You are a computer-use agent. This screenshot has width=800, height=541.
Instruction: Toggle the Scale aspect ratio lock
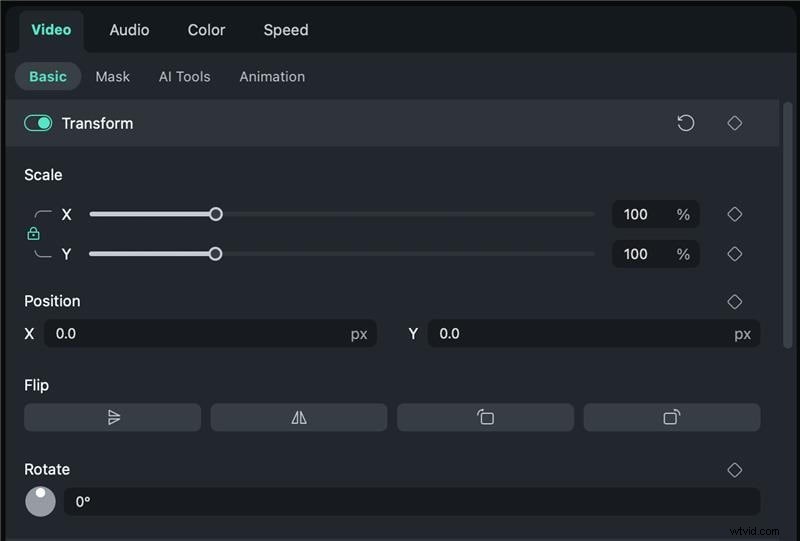coord(33,234)
